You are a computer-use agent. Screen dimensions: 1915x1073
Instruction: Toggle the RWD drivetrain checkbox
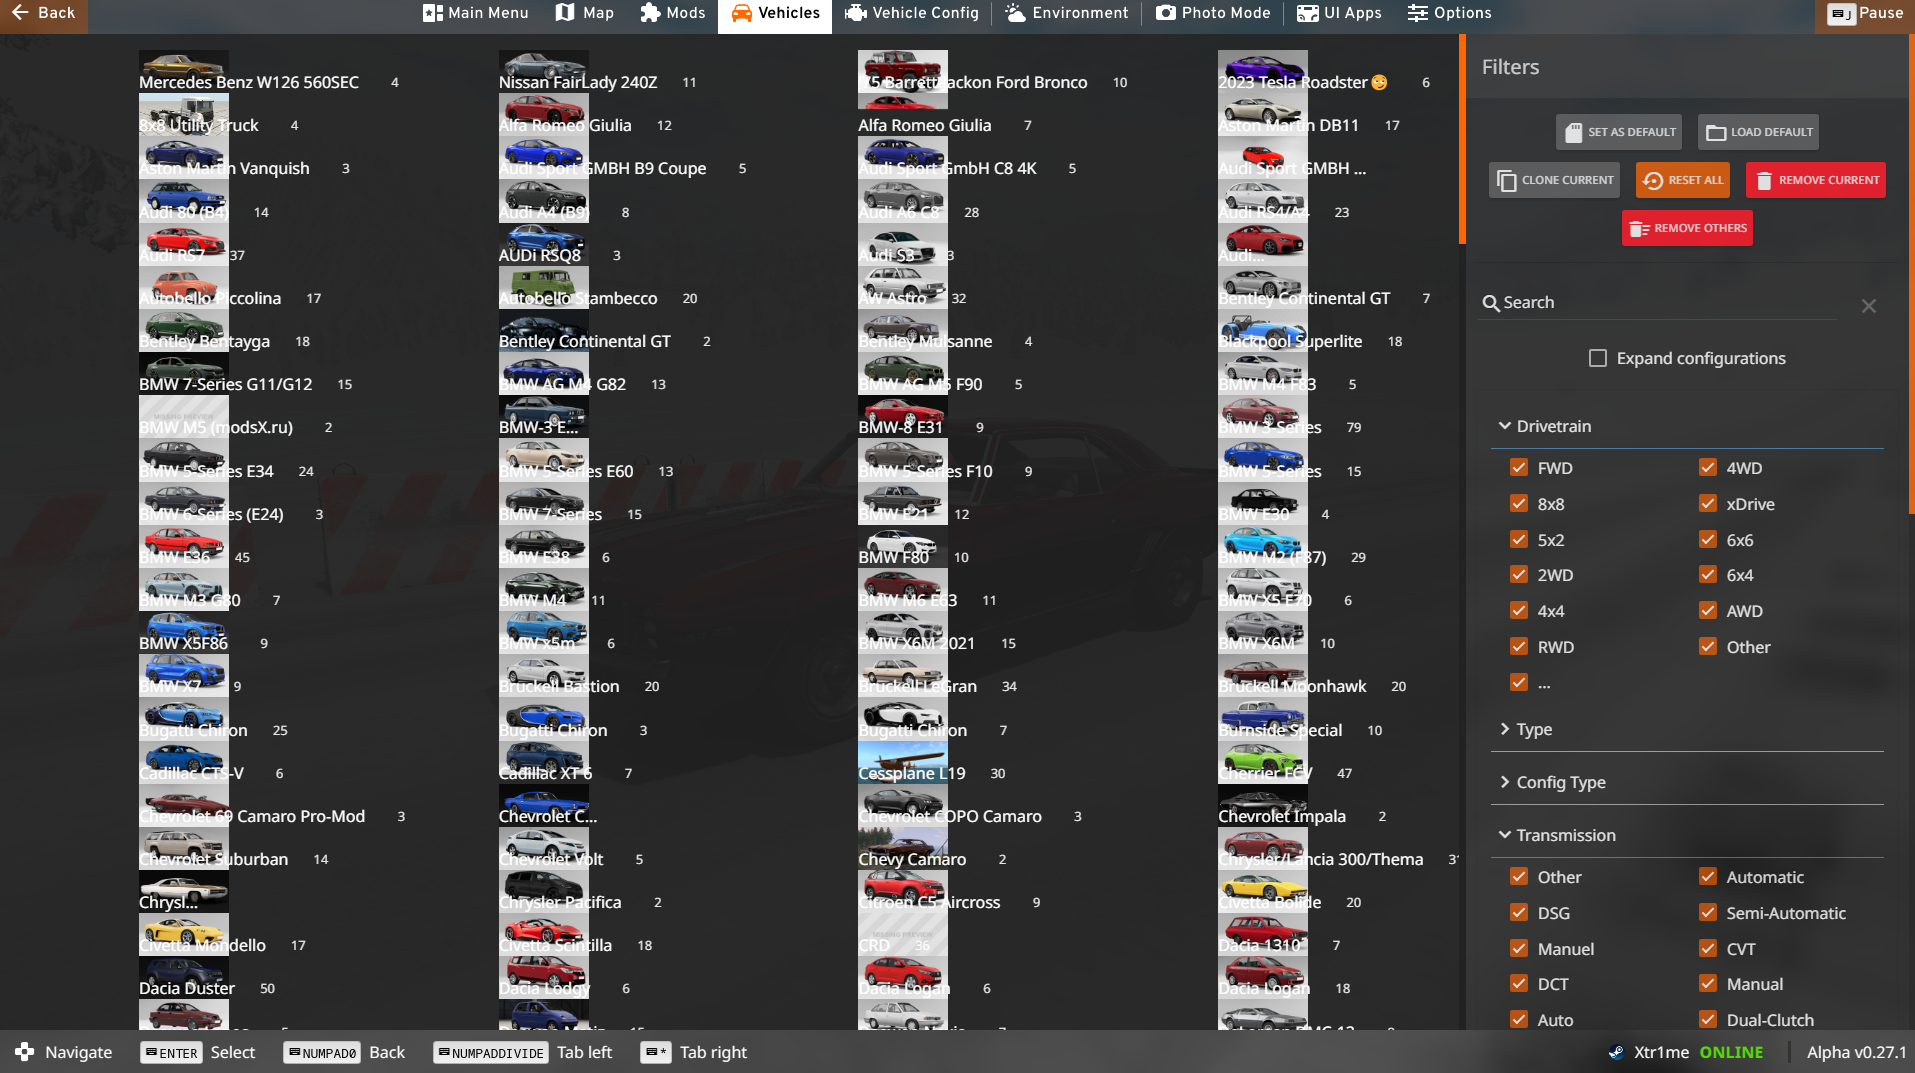pyautogui.click(x=1519, y=646)
